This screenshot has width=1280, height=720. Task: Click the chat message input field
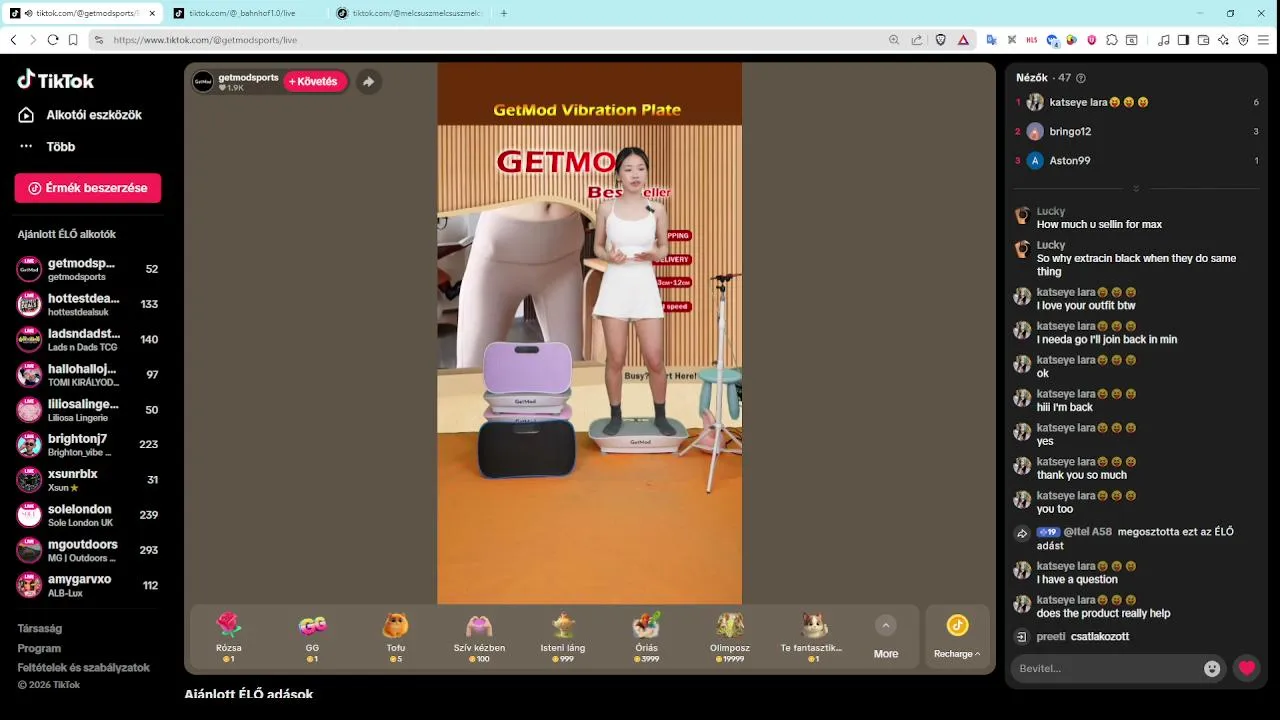tap(1107, 668)
